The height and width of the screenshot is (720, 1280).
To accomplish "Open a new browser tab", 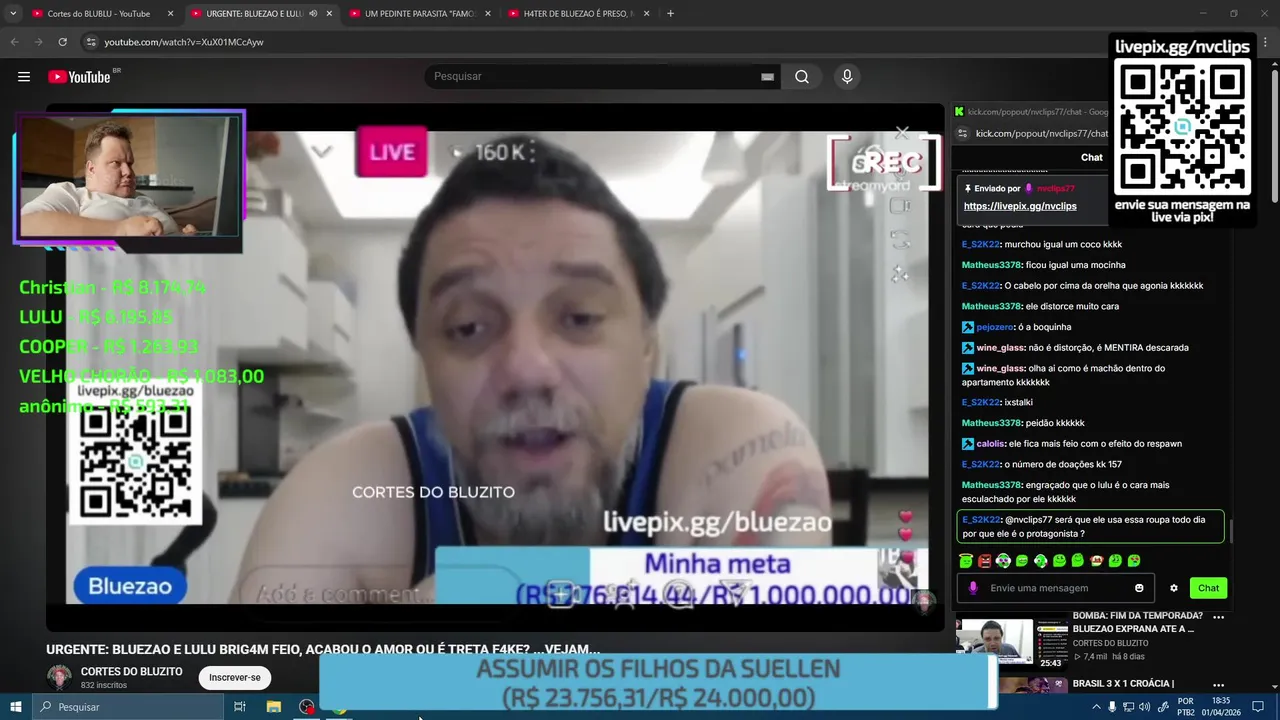I will pos(670,14).
